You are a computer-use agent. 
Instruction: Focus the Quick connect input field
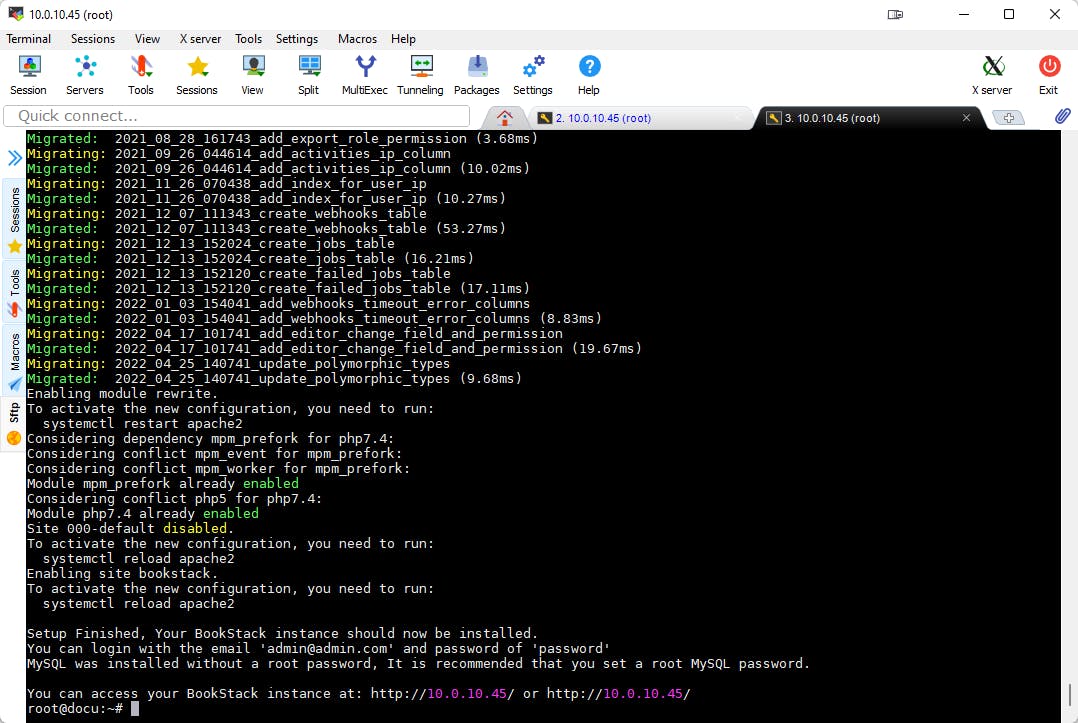click(x=236, y=116)
